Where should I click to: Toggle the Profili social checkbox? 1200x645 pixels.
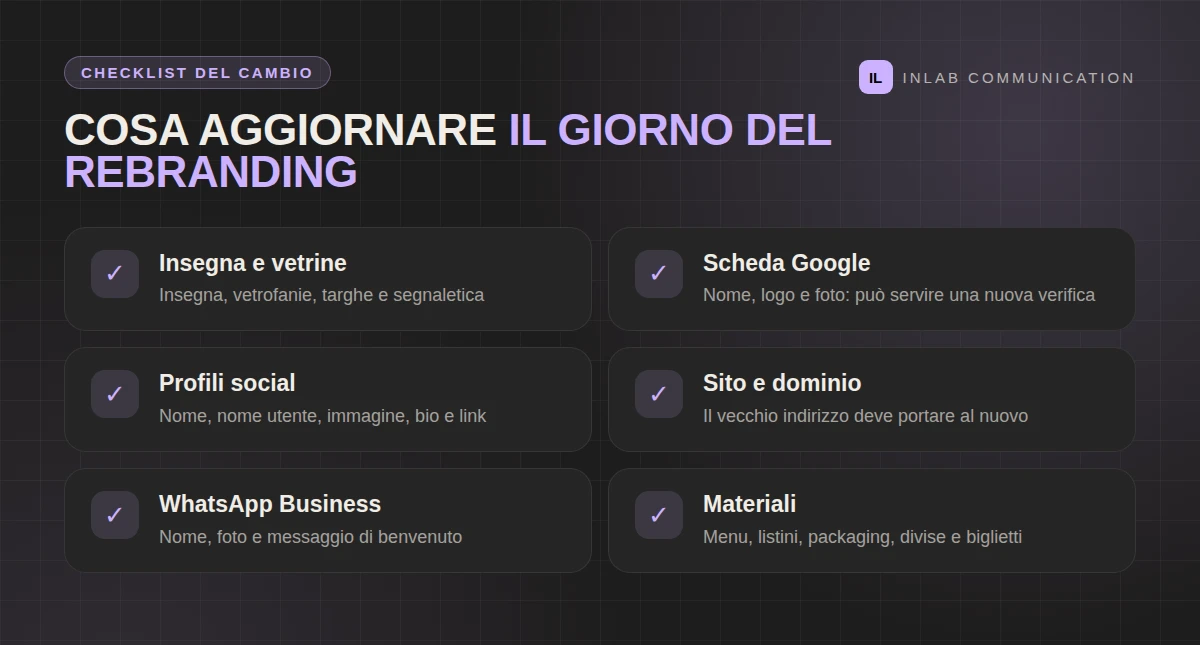pyautogui.click(x=115, y=394)
